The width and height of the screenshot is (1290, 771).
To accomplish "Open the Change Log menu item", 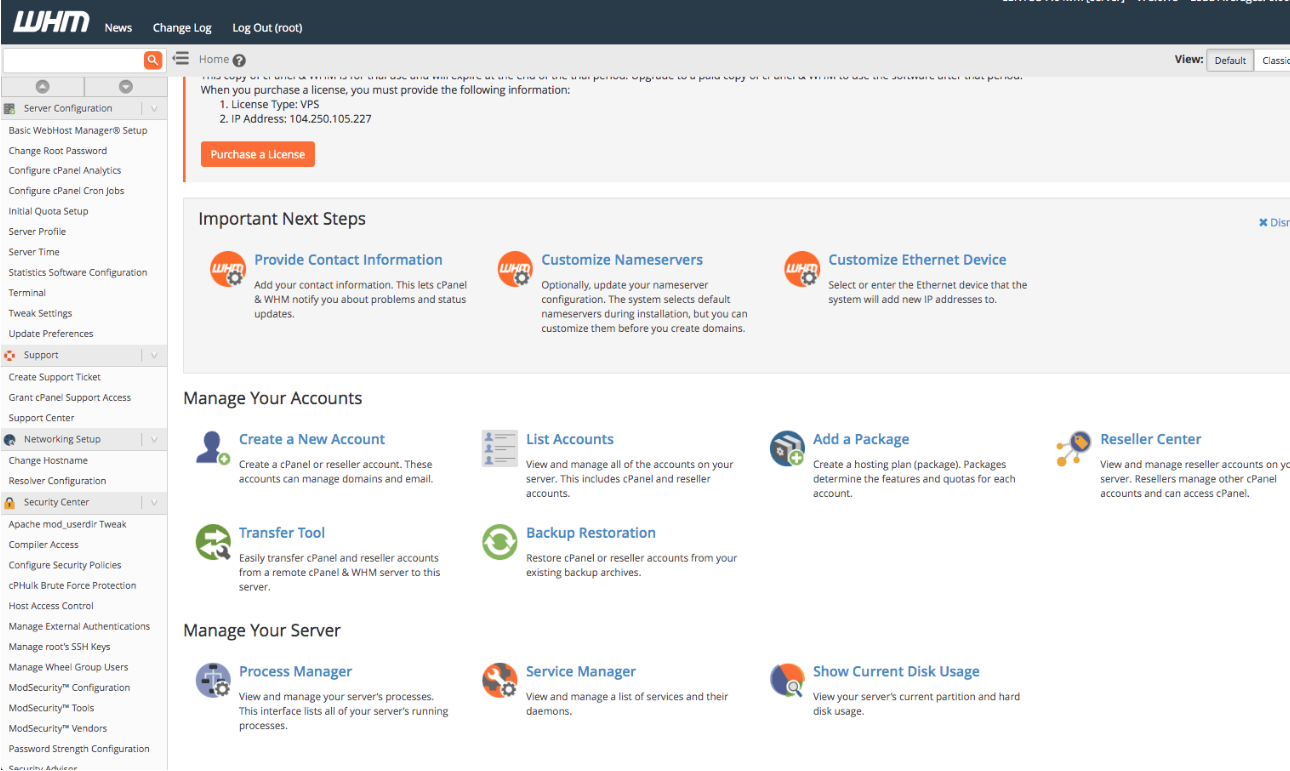I will click(x=182, y=28).
